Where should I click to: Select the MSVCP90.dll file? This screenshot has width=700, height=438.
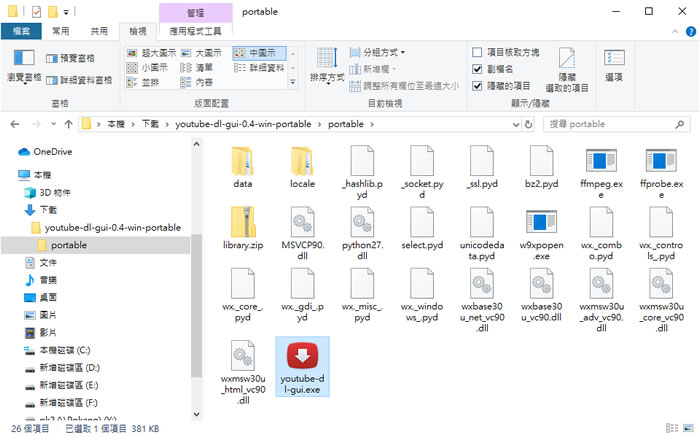(x=302, y=233)
